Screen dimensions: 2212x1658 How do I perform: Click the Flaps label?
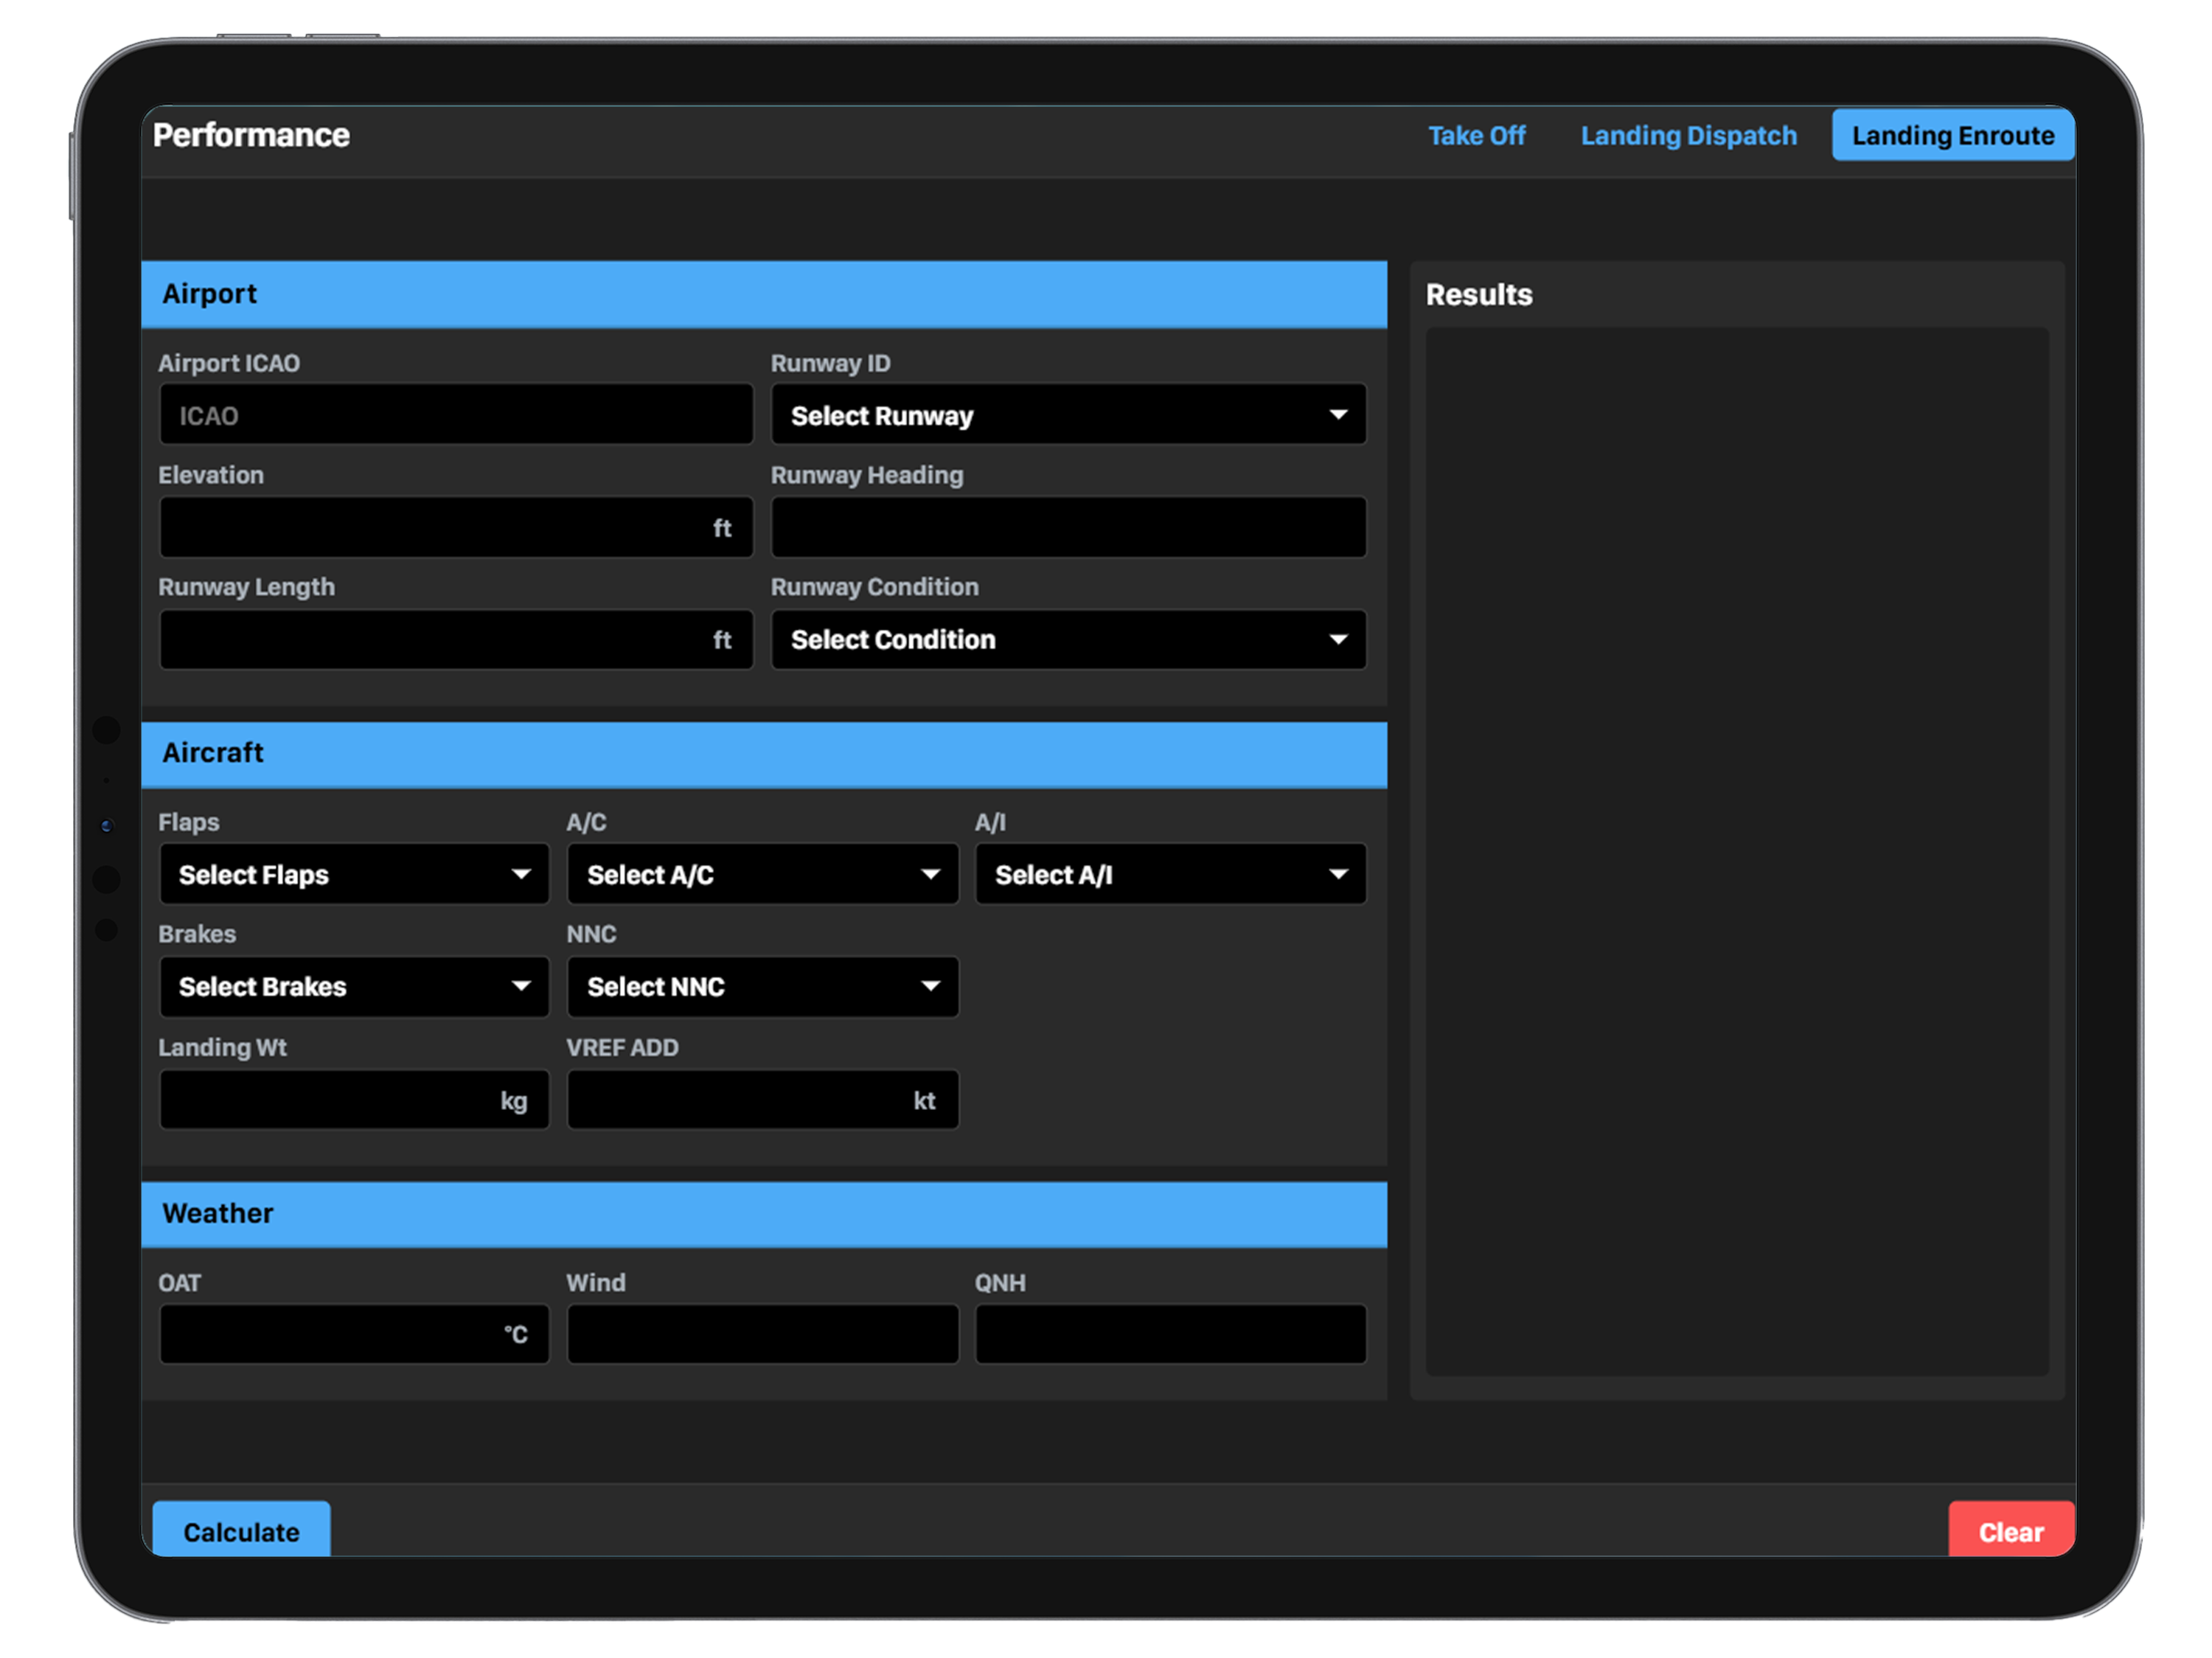[x=189, y=822]
